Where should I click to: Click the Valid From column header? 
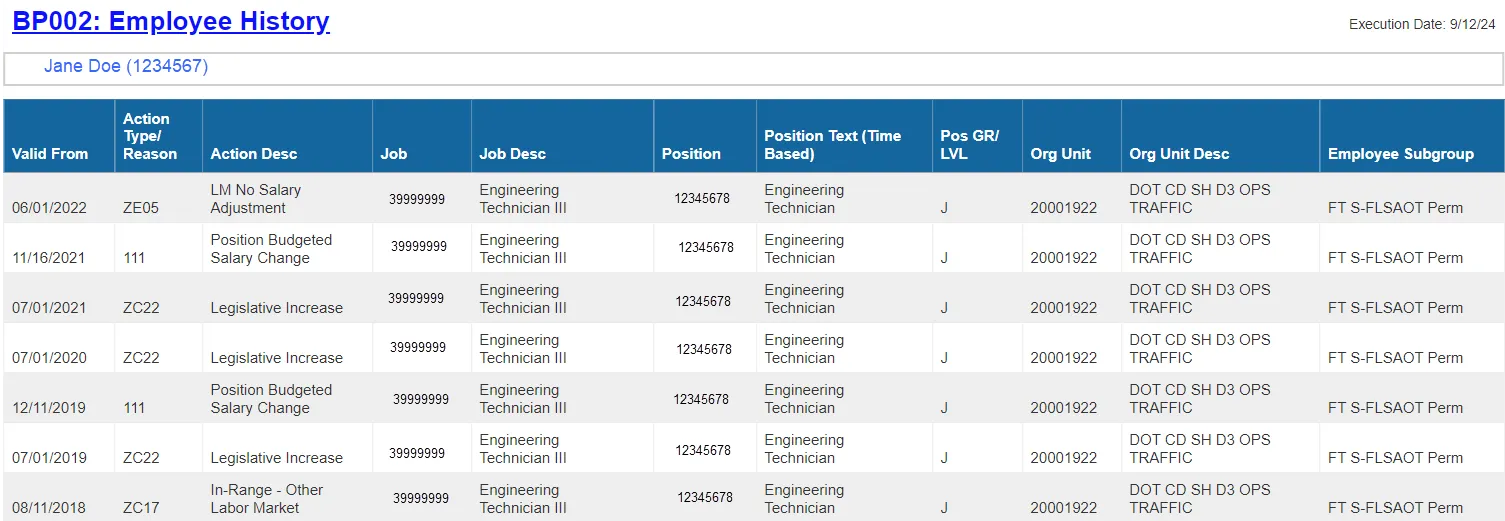tap(50, 154)
